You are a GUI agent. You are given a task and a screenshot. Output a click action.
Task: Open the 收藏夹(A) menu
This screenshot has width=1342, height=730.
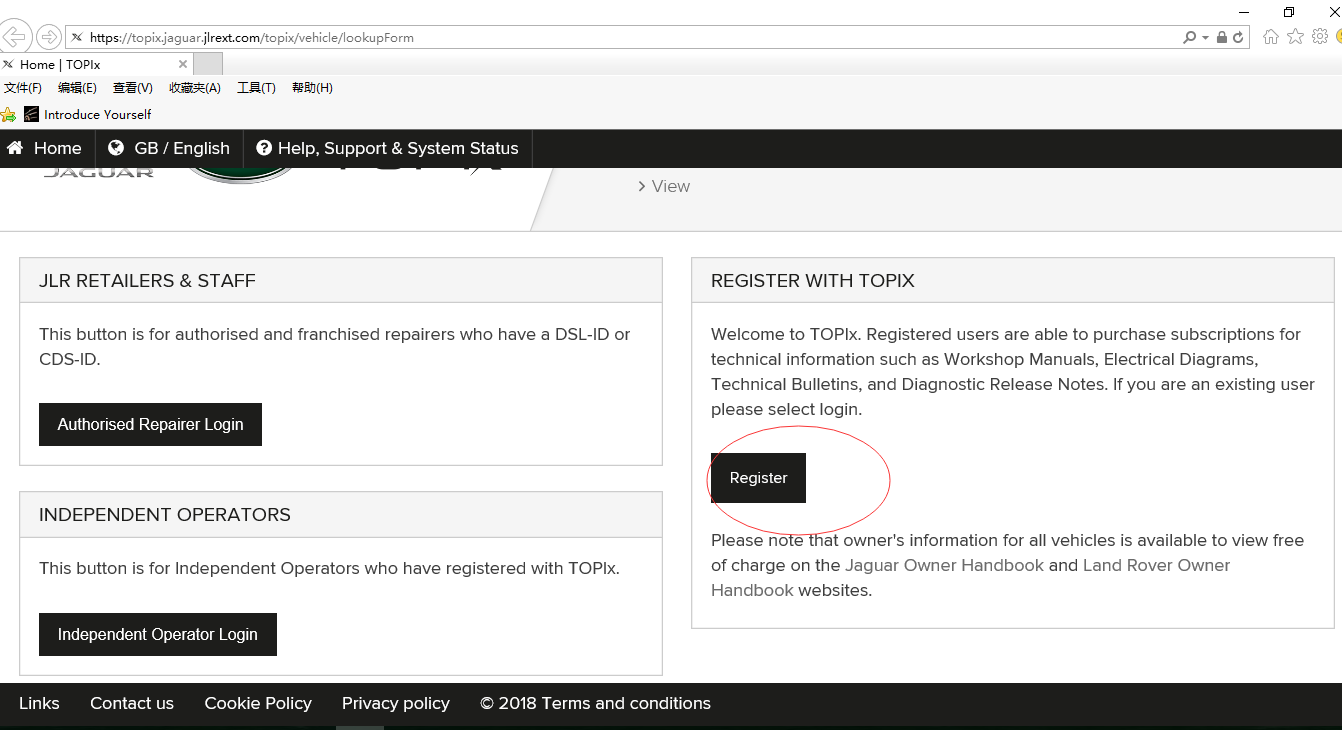tap(195, 88)
